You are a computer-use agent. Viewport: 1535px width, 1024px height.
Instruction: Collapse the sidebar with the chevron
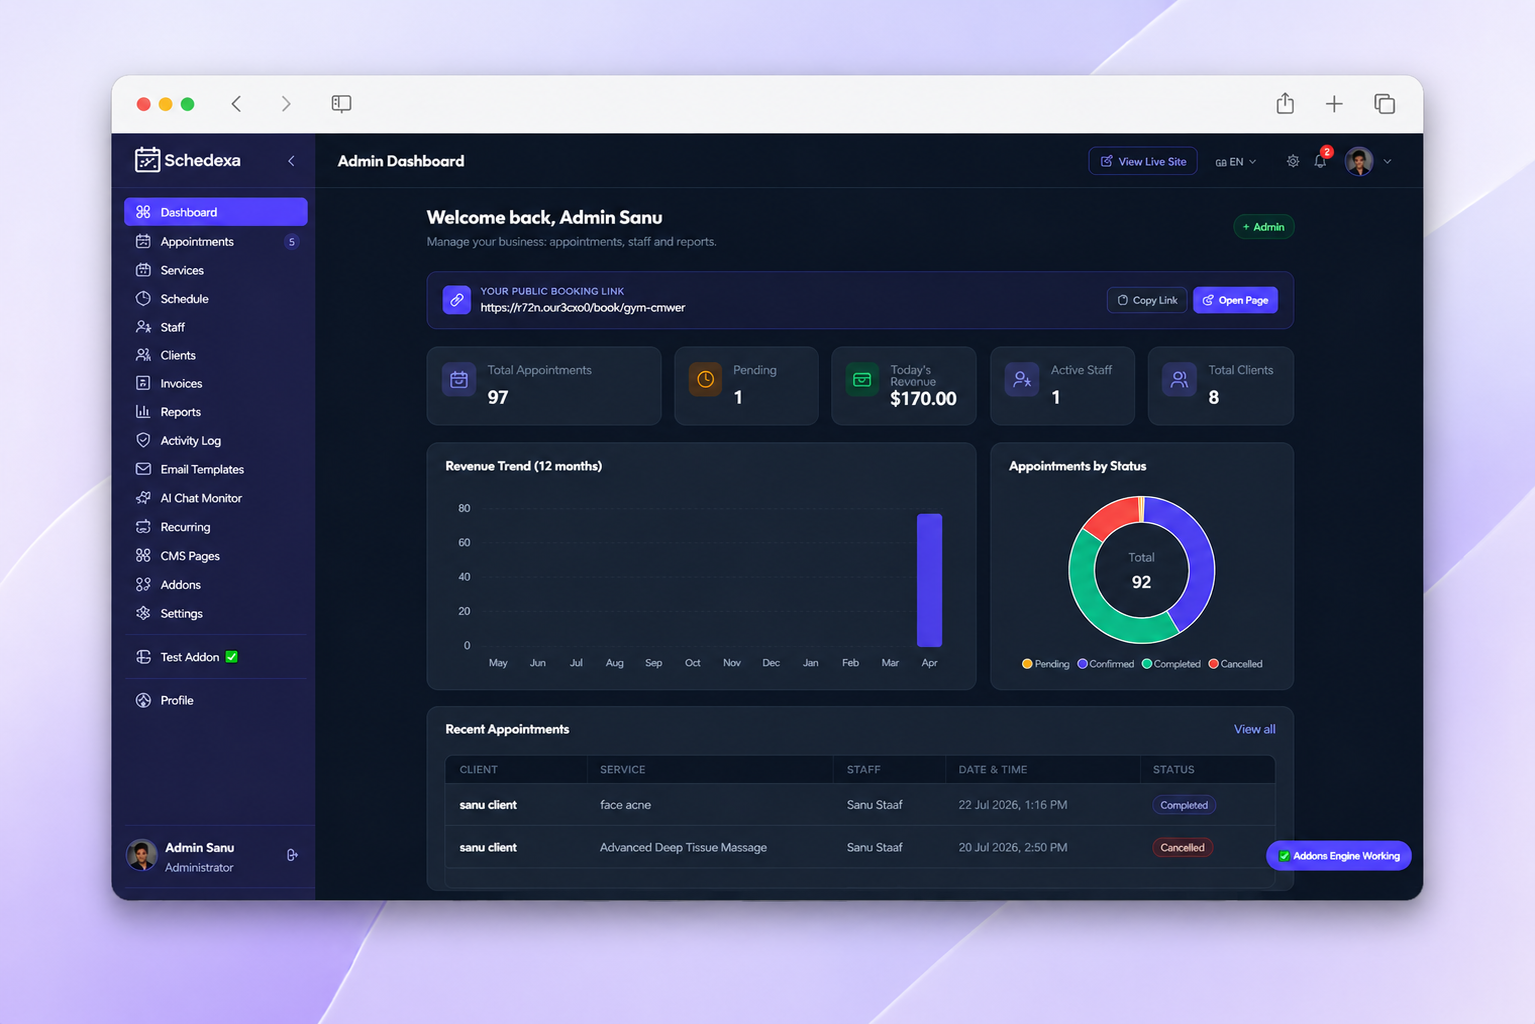click(291, 161)
